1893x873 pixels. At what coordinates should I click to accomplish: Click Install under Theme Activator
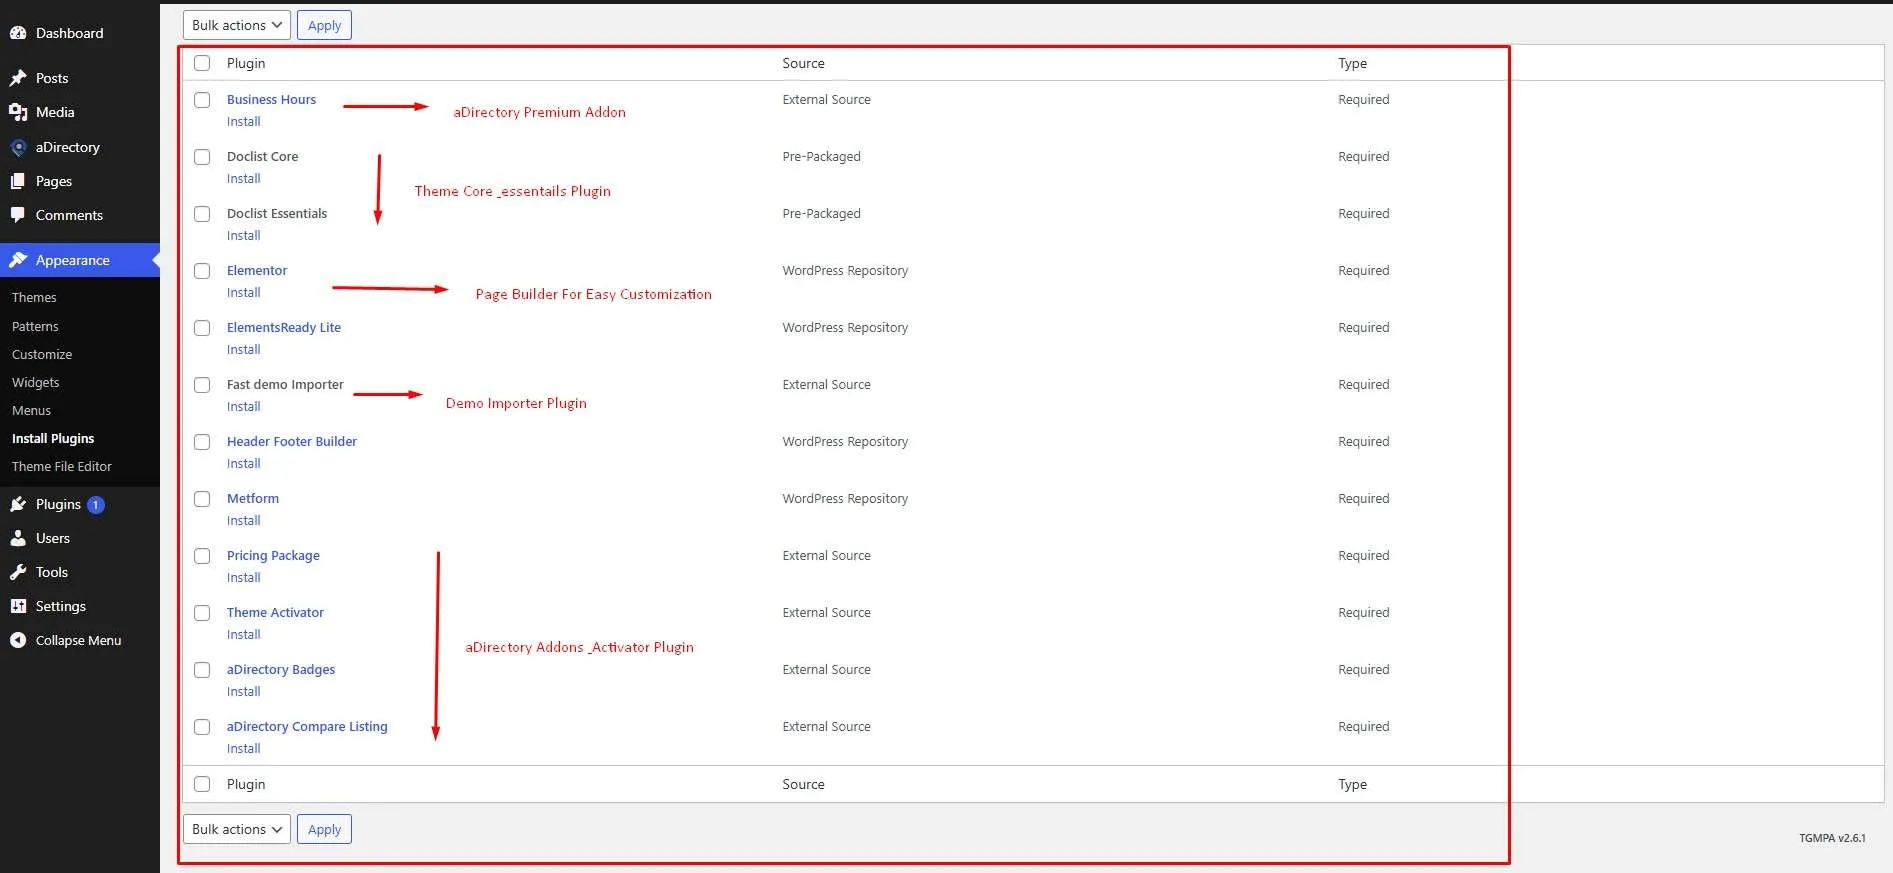click(243, 634)
